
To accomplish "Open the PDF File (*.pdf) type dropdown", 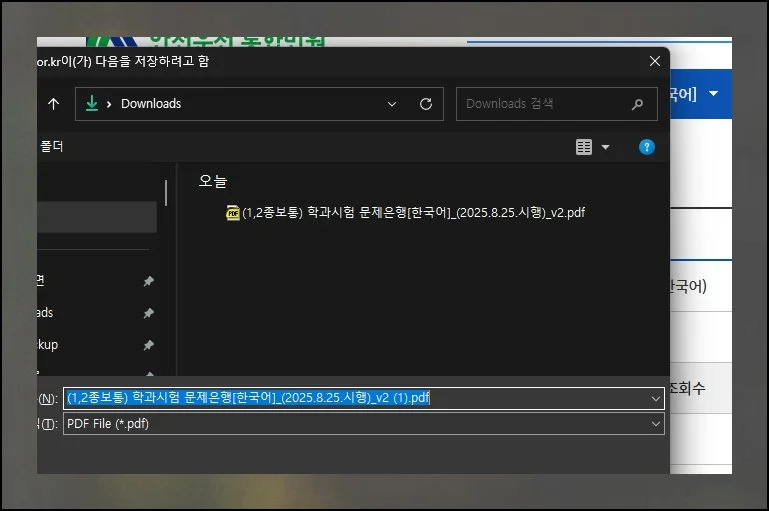I will [x=656, y=423].
